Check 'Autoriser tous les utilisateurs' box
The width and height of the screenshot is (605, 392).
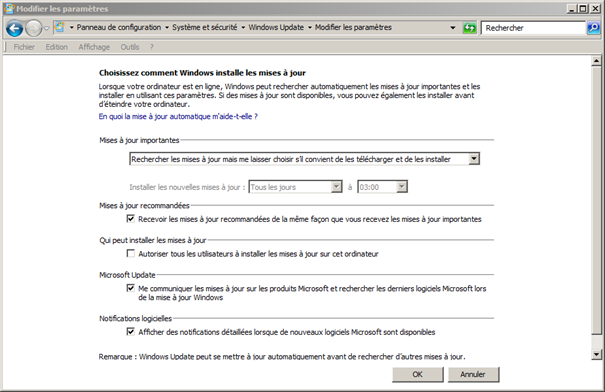click(131, 253)
